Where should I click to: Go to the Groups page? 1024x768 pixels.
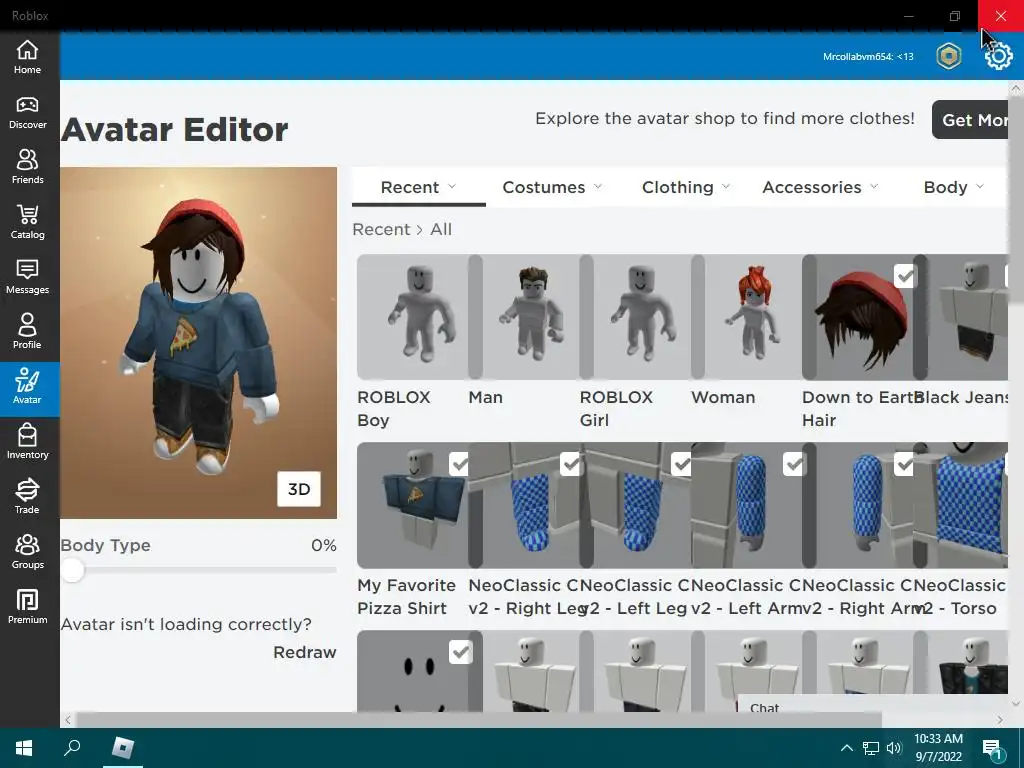pyautogui.click(x=27, y=552)
